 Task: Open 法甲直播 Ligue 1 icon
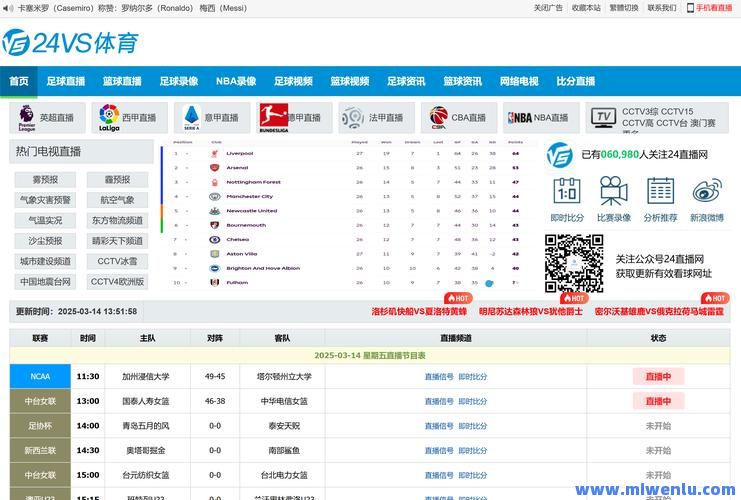(x=353, y=118)
